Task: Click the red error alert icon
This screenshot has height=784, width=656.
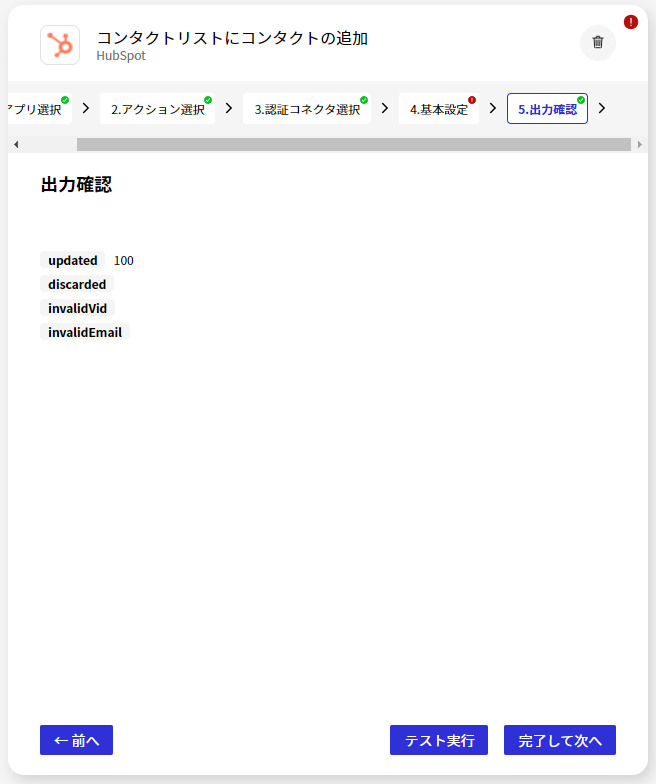Action: 630,22
